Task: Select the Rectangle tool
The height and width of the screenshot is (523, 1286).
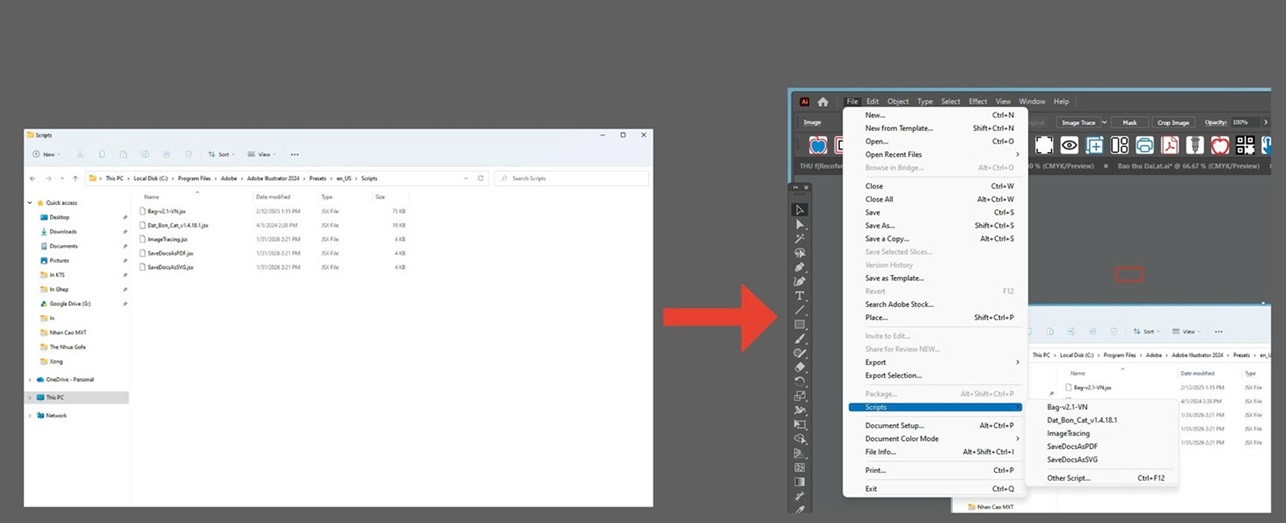Action: (800, 325)
